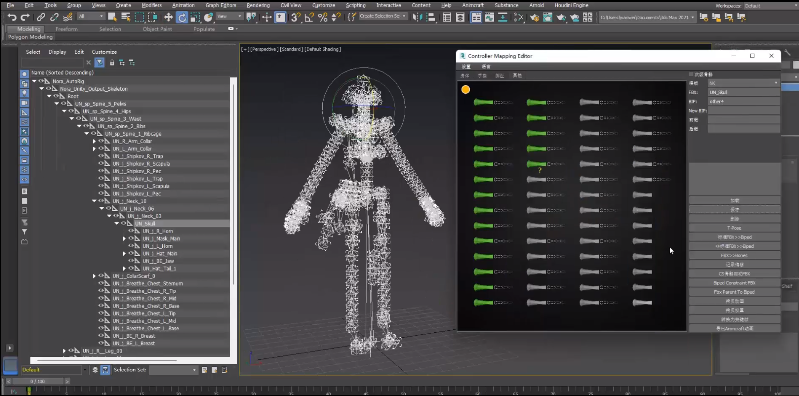Toggle eye icon of UN_j_Hat_Main
Screen dimensions: 799x396
(131, 253)
